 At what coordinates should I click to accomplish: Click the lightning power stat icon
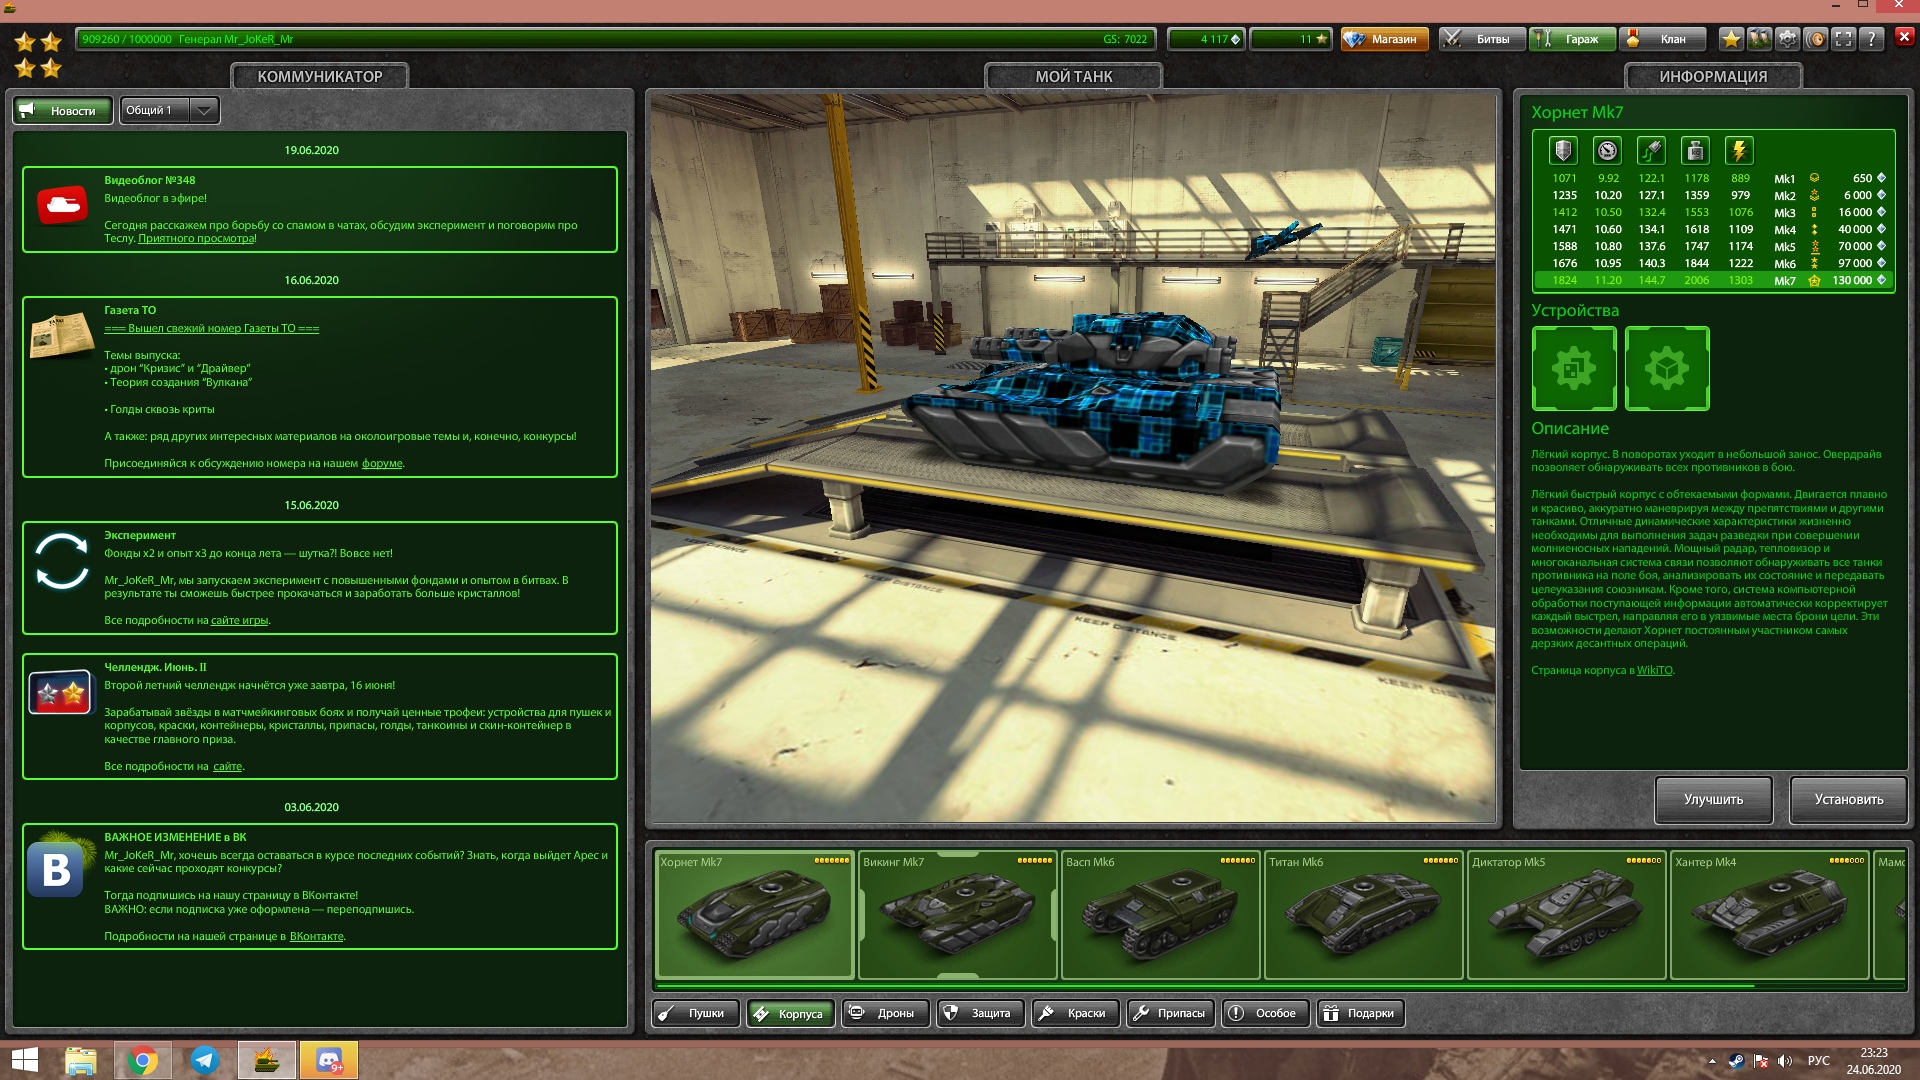pyautogui.click(x=1739, y=150)
